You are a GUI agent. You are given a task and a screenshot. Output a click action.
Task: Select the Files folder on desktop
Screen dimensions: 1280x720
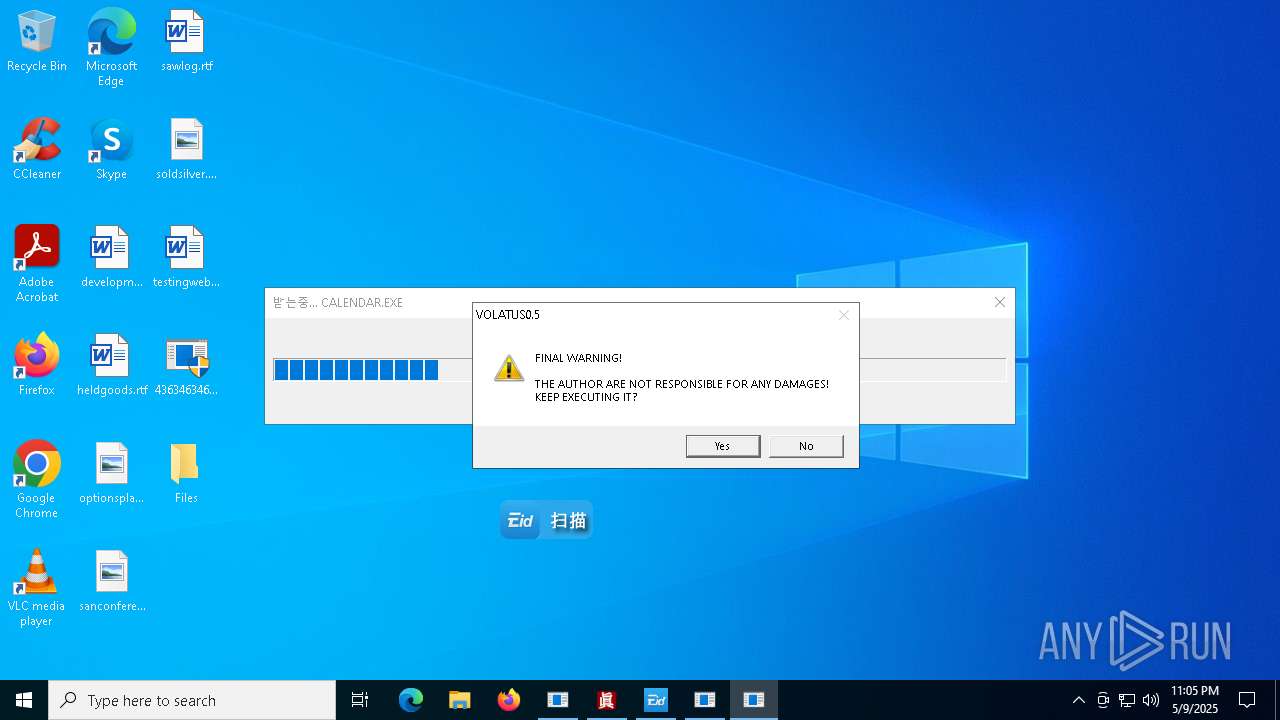pos(186,474)
